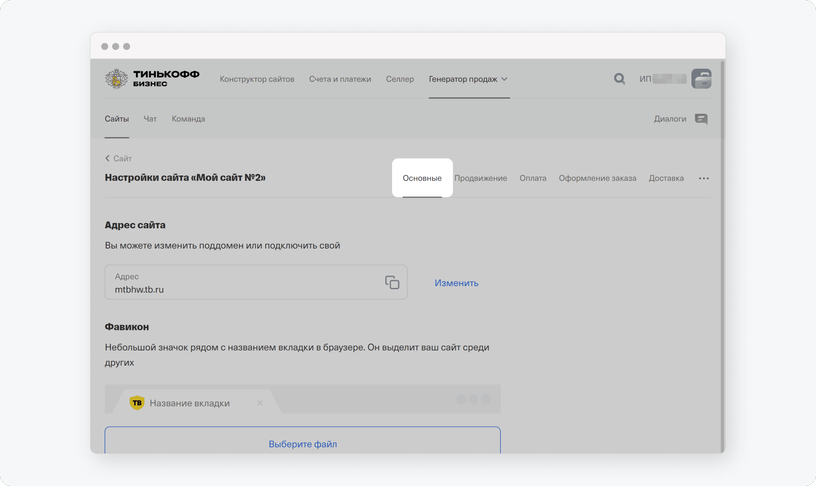Click the Диалоги chat bubble icon
Image resolution: width=816 pixels, height=486 pixels.
point(701,119)
